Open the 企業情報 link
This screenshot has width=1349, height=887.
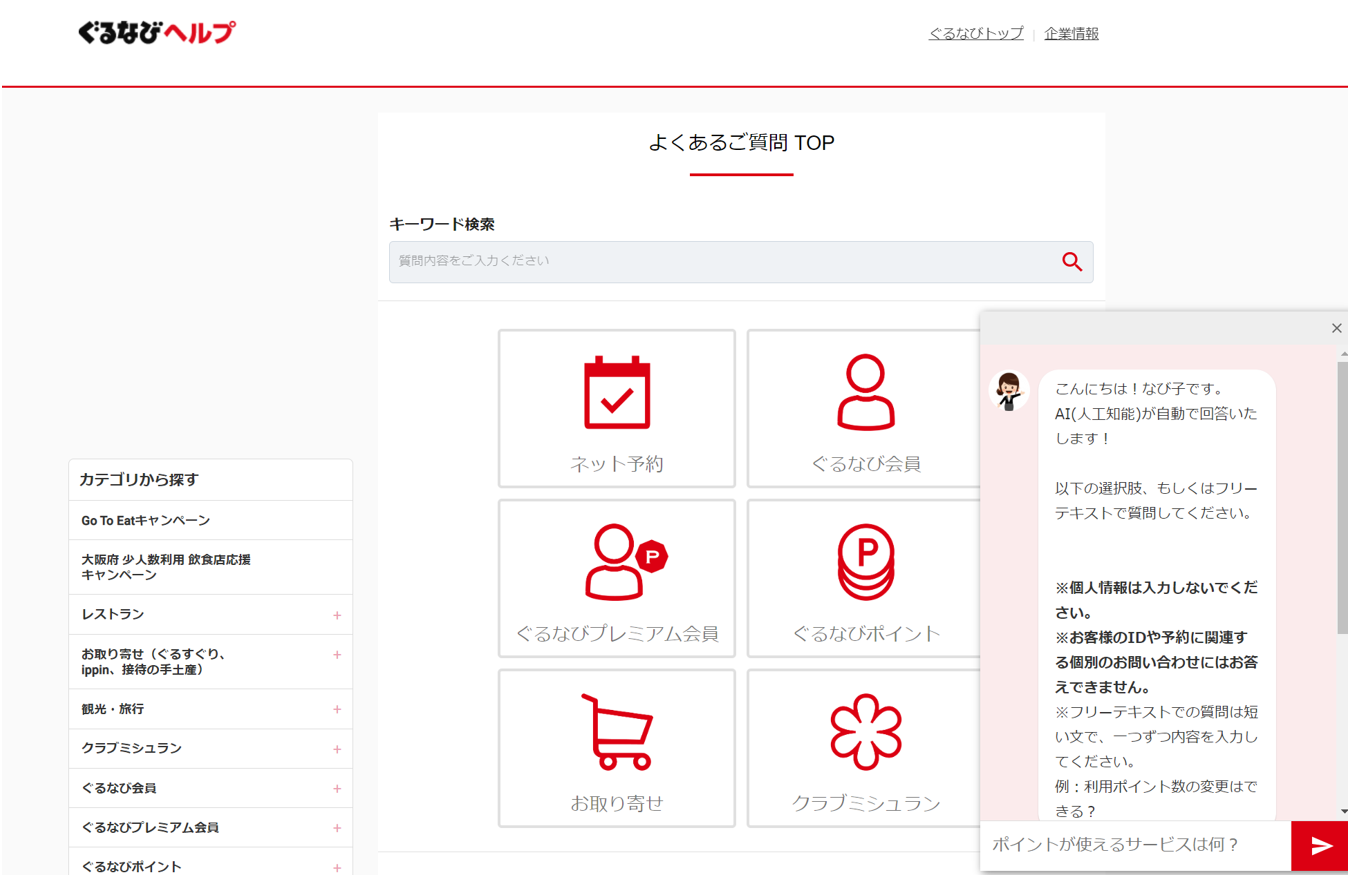click(1072, 34)
